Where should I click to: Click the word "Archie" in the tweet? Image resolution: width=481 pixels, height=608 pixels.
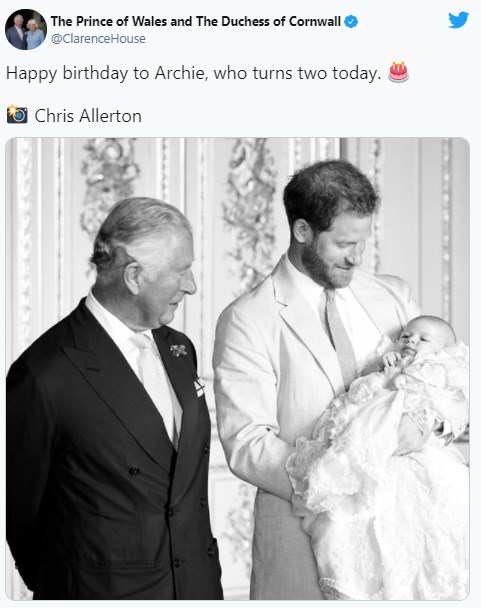(x=180, y=73)
